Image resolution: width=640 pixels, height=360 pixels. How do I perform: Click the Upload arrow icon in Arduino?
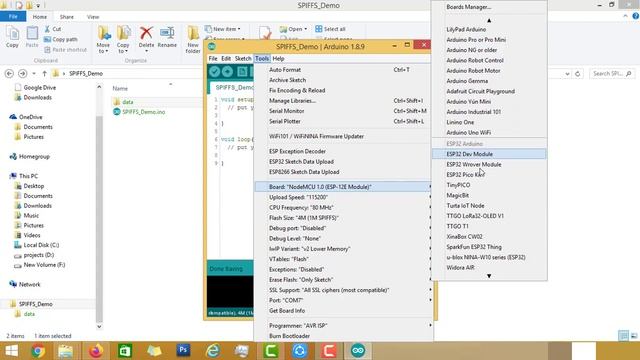[227, 72]
